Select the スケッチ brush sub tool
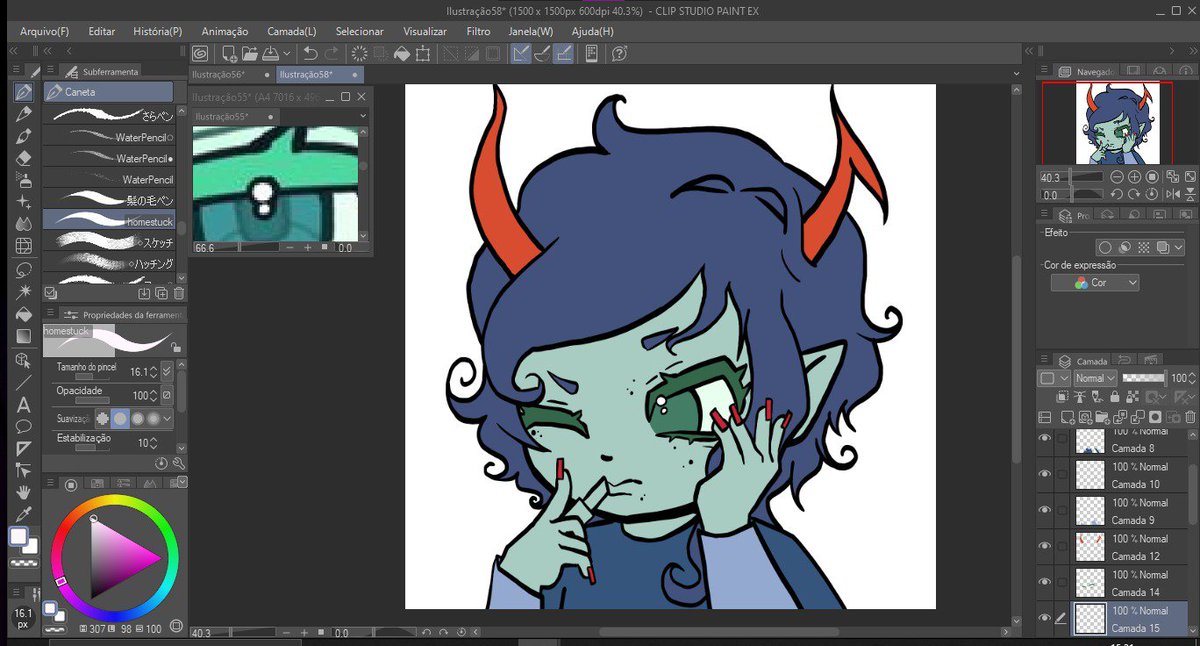 (x=109, y=242)
